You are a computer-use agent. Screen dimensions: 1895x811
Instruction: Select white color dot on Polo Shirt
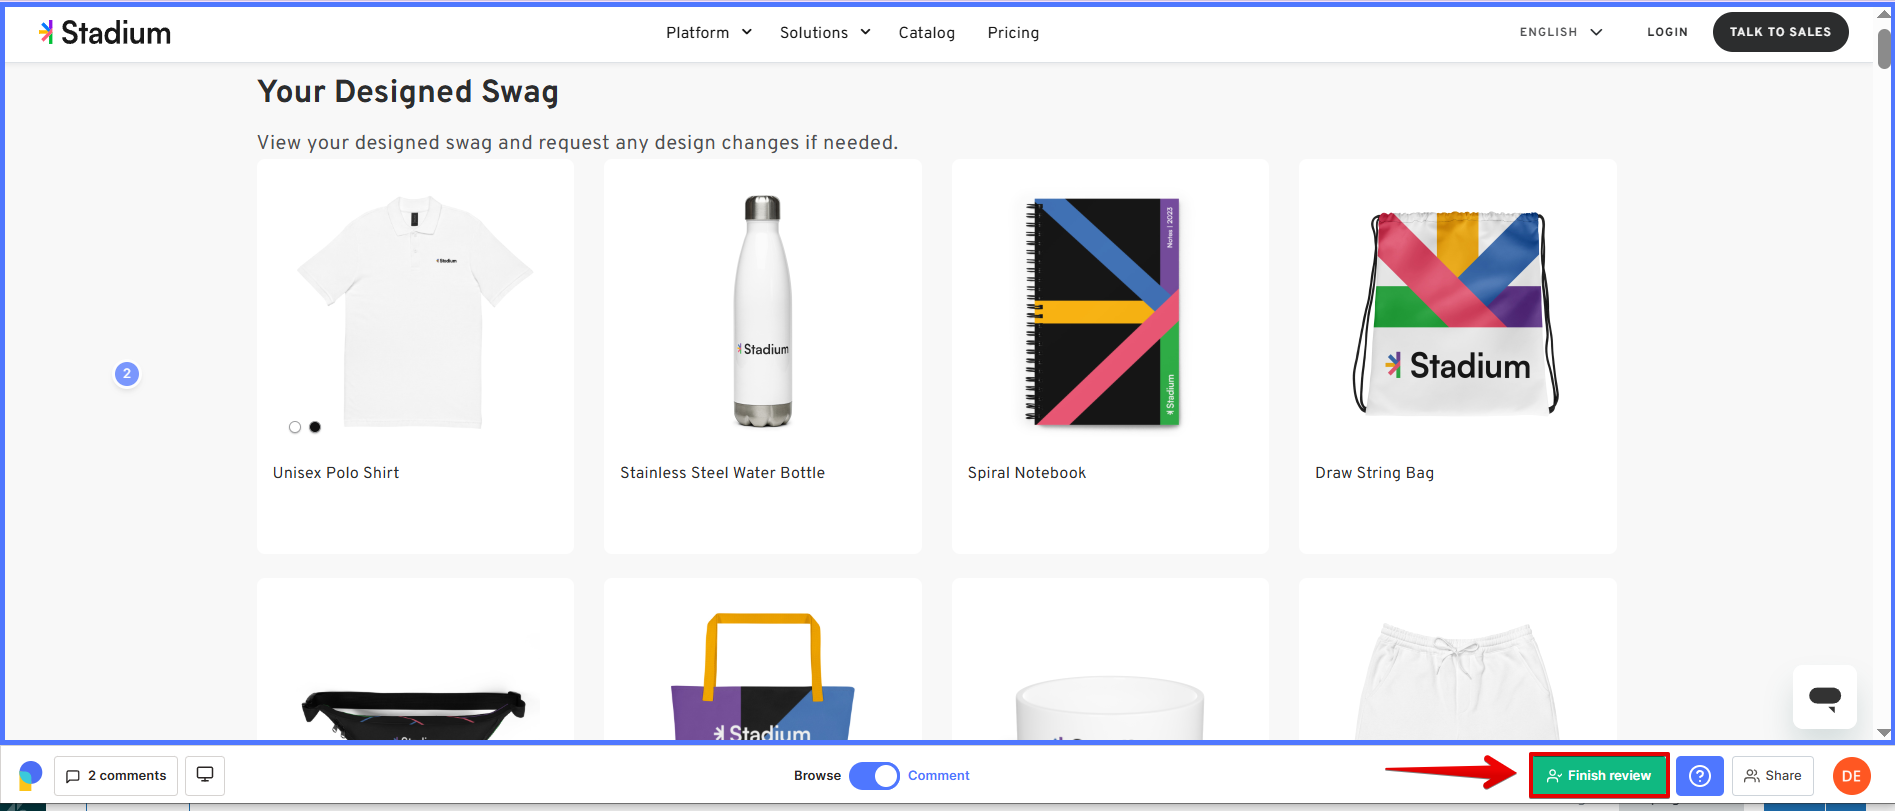pyautogui.click(x=295, y=427)
